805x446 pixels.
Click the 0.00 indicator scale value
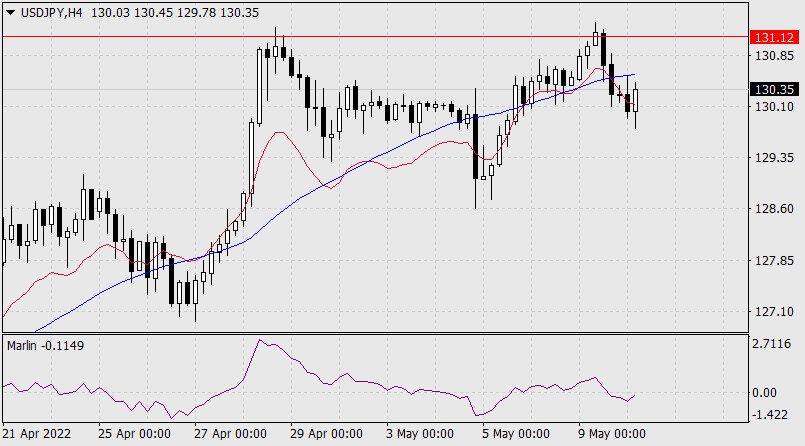pos(764,393)
